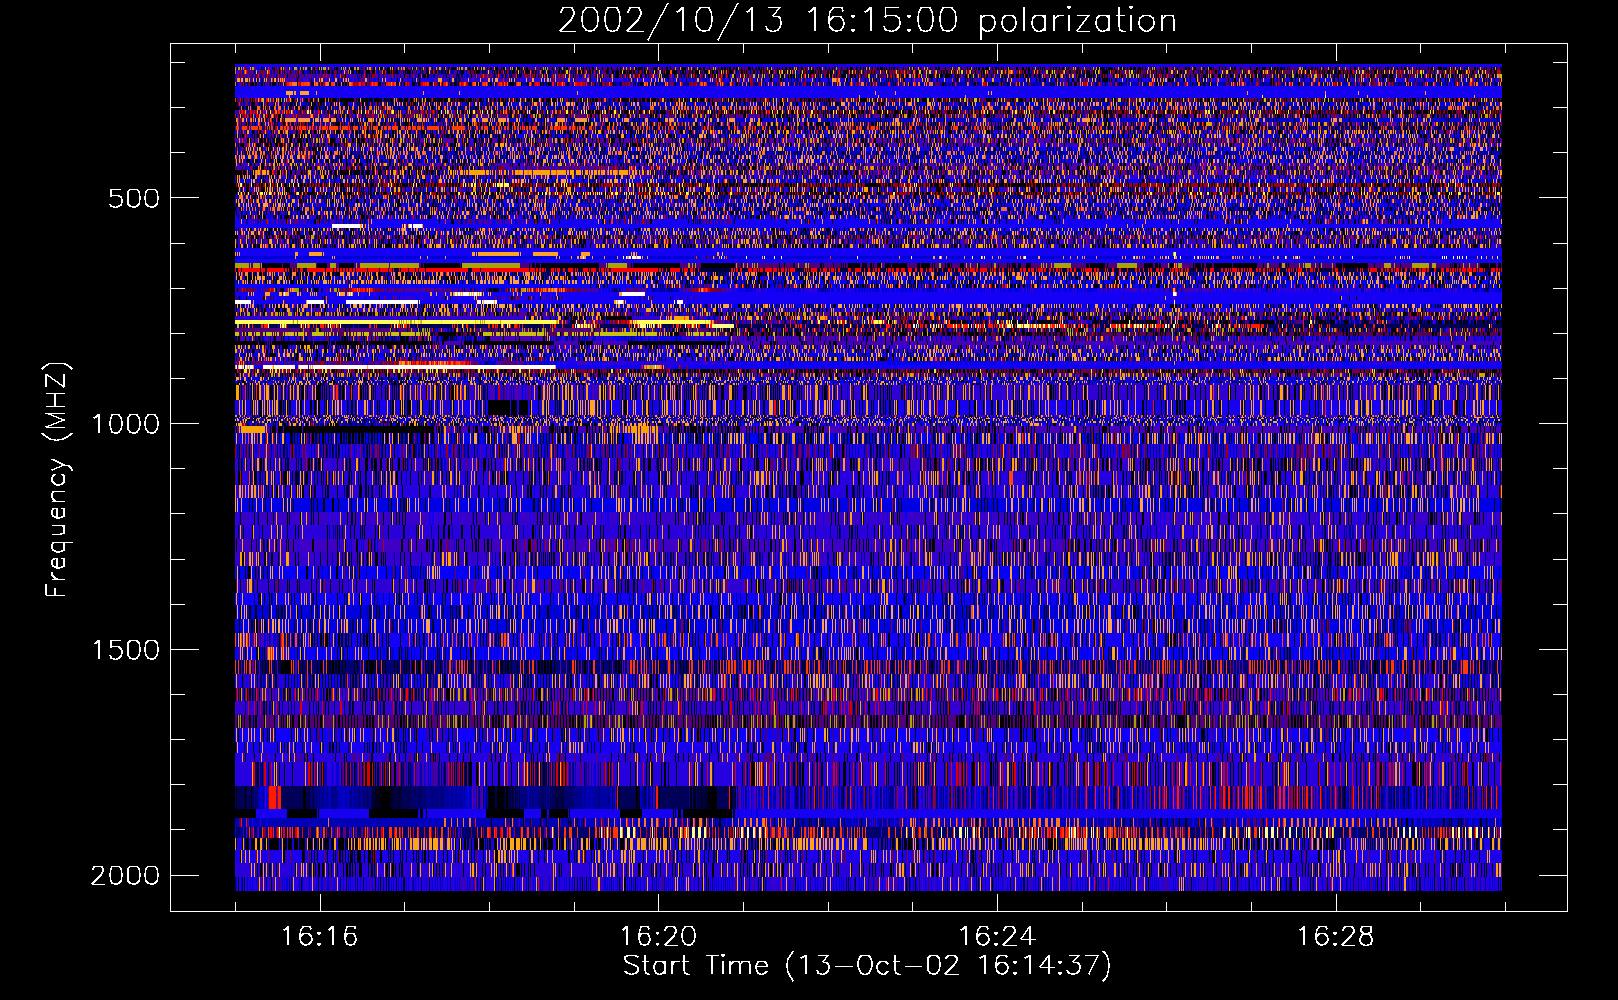1618x1000 pixels.
Task: Click the 1000 frequency tick label
Action: point(125,424)
